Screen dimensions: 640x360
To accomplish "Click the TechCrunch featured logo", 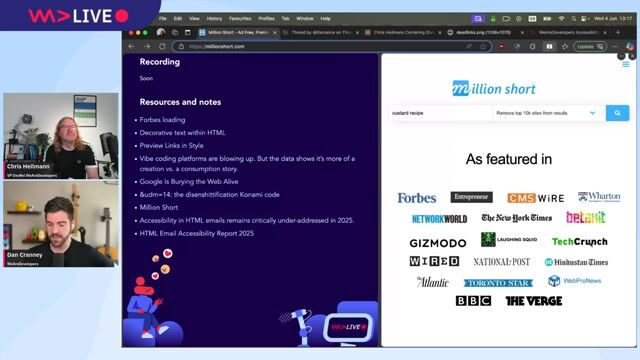I will (580, 242).
